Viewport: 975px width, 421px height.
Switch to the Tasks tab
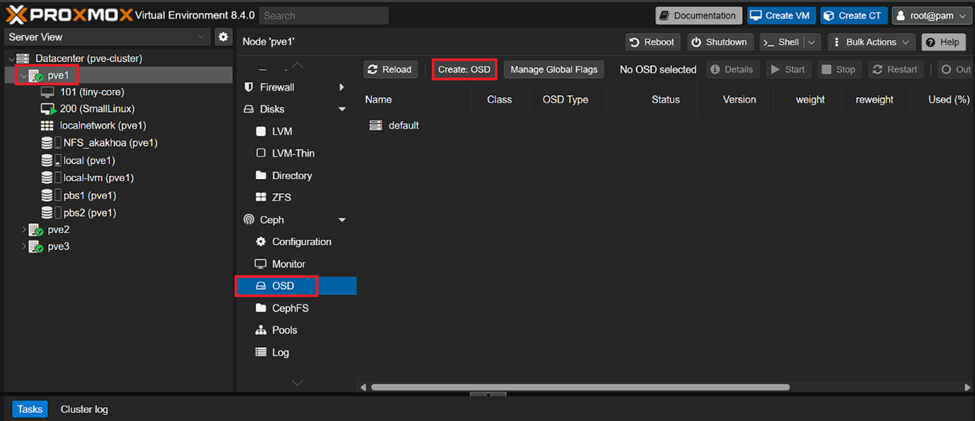coord(30,409)
